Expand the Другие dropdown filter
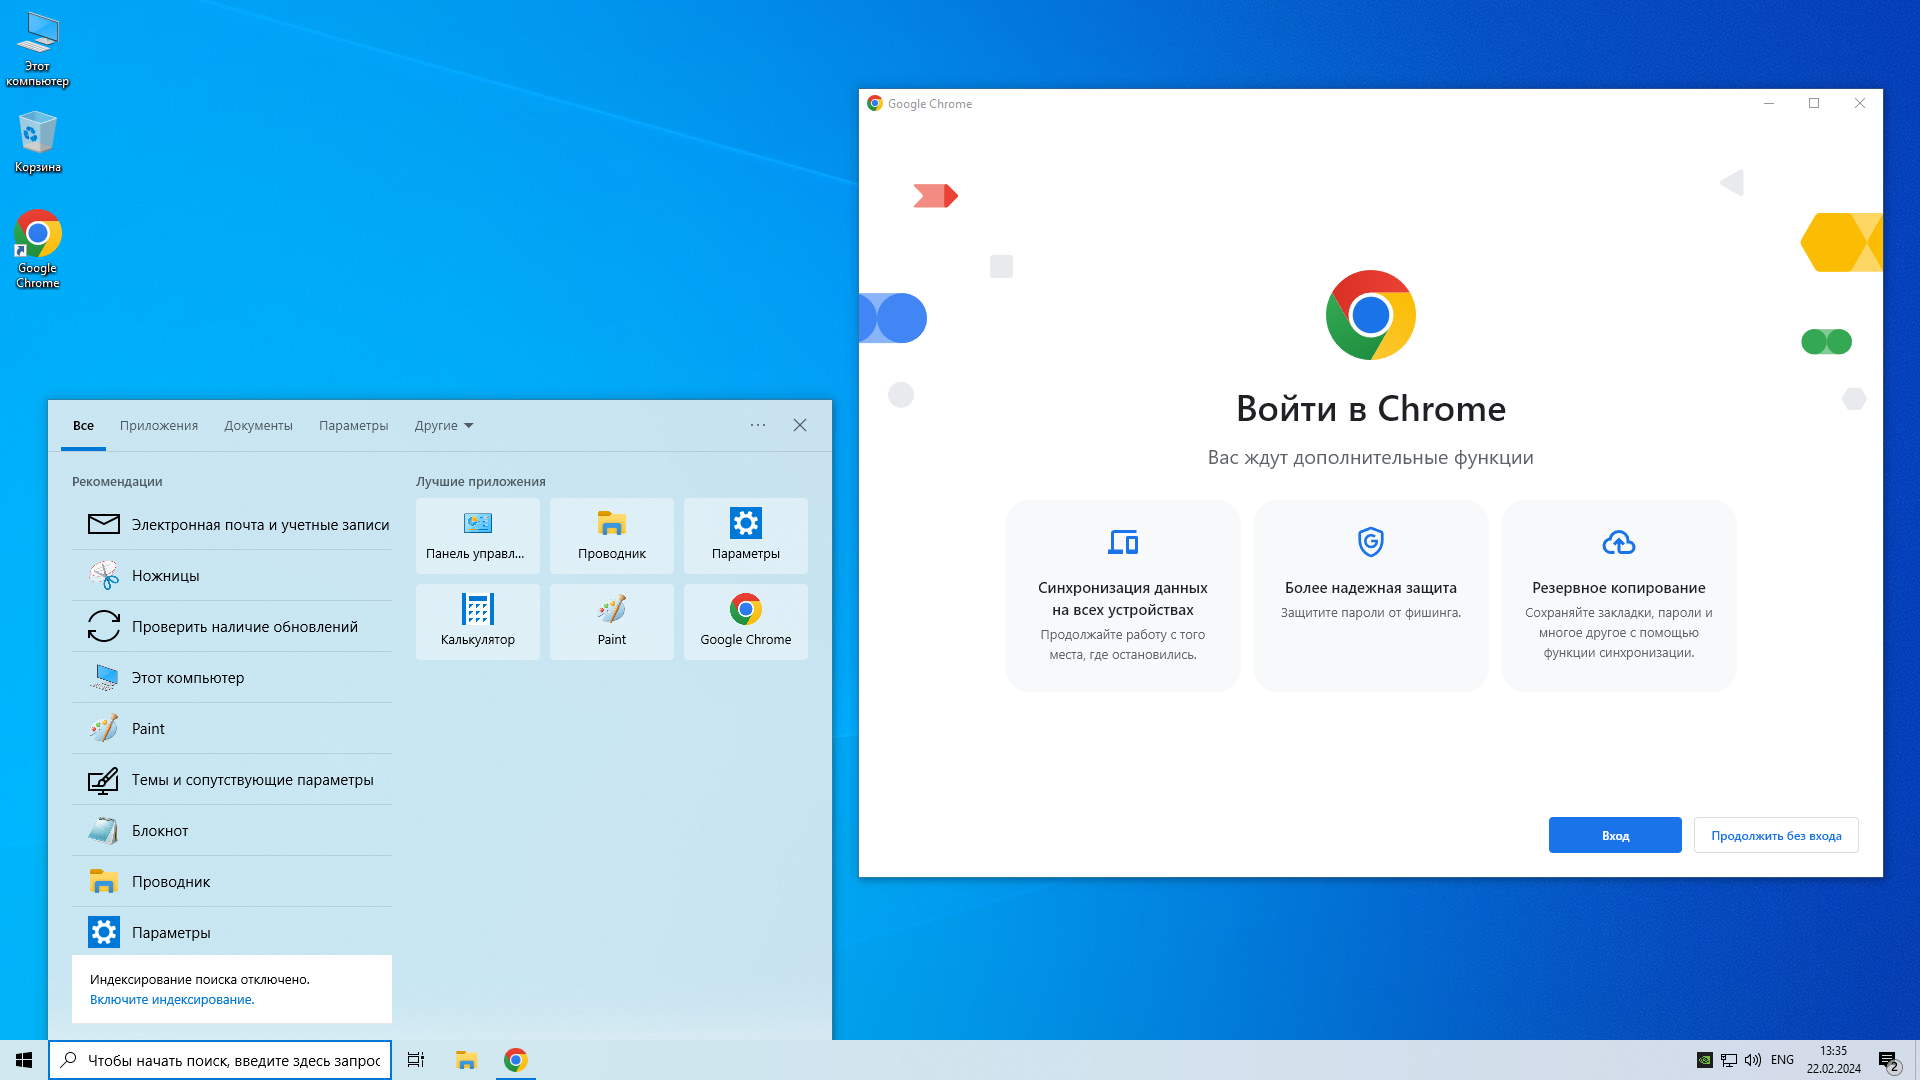This screenshot has height=1080, width=1920. tap(444, 426)
